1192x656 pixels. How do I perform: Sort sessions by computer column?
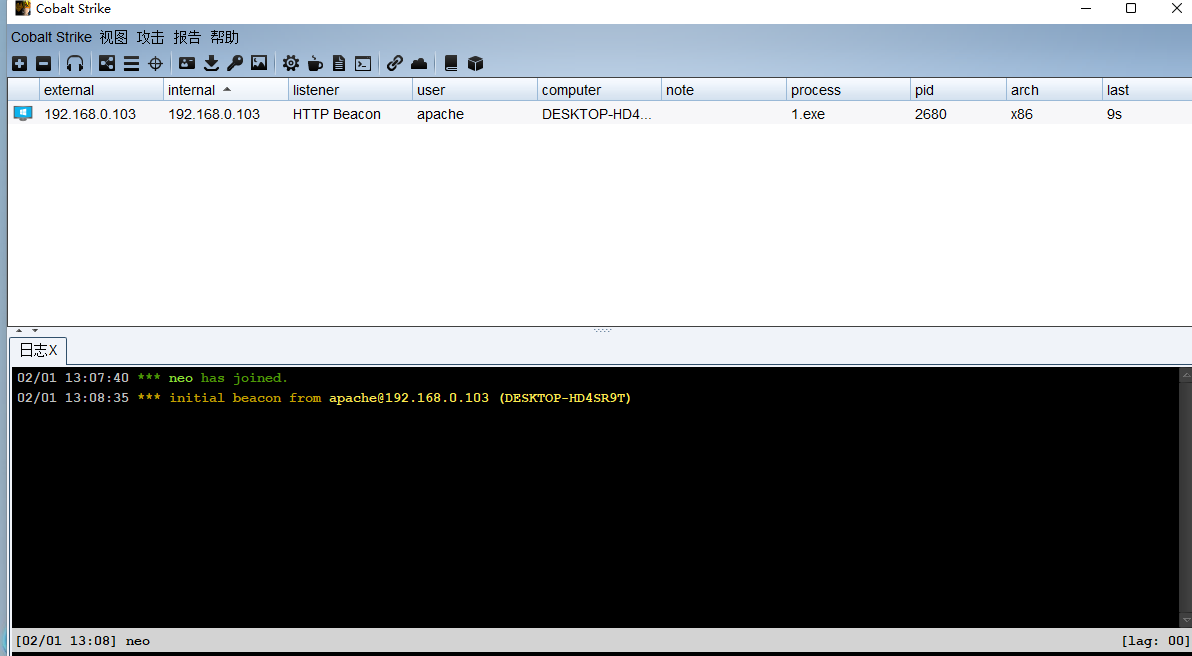click(600, 90)
